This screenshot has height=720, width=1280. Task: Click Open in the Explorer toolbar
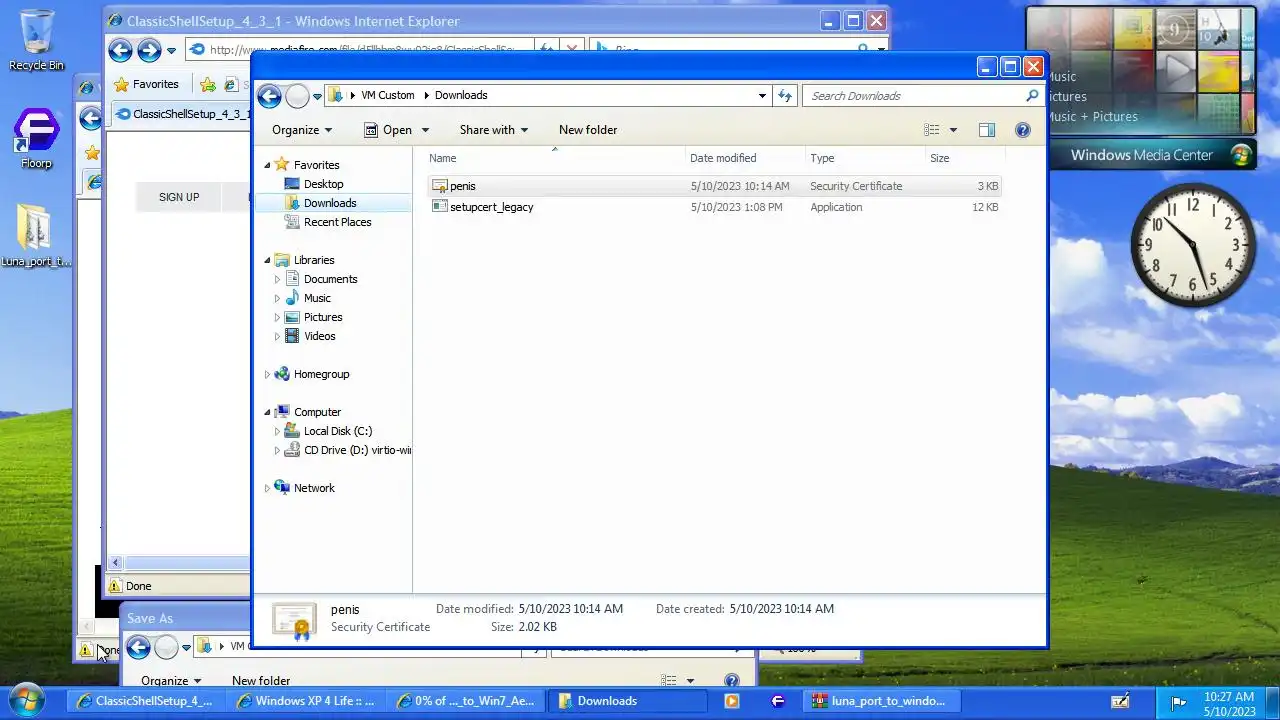388,130
